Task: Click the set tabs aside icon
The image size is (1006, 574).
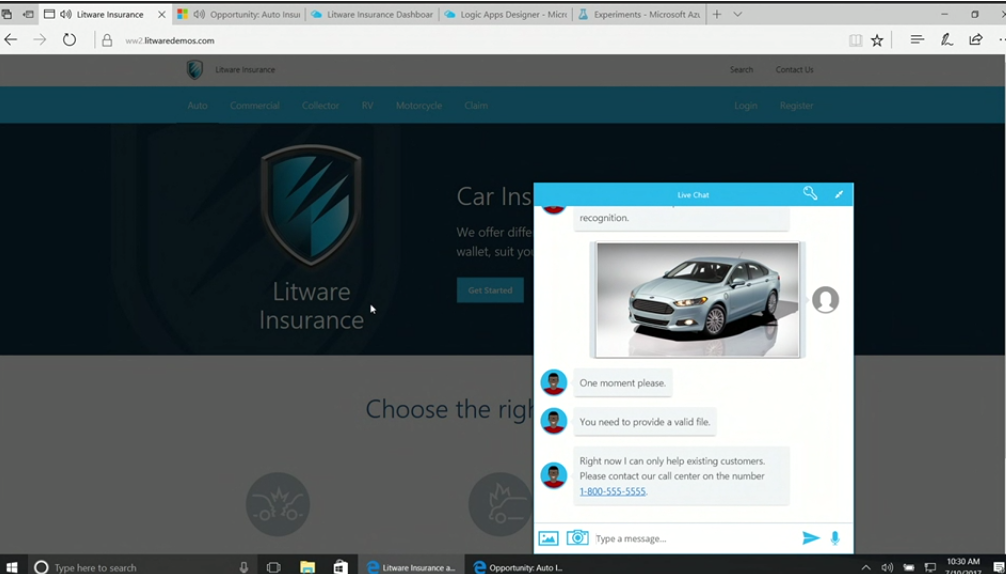Action: click(28, 14)
